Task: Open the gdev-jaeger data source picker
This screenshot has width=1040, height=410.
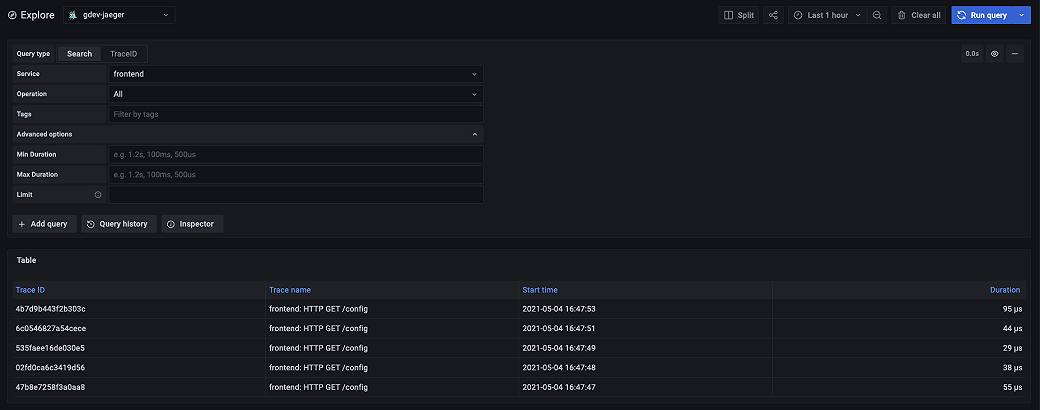Action: pos(119,15)
